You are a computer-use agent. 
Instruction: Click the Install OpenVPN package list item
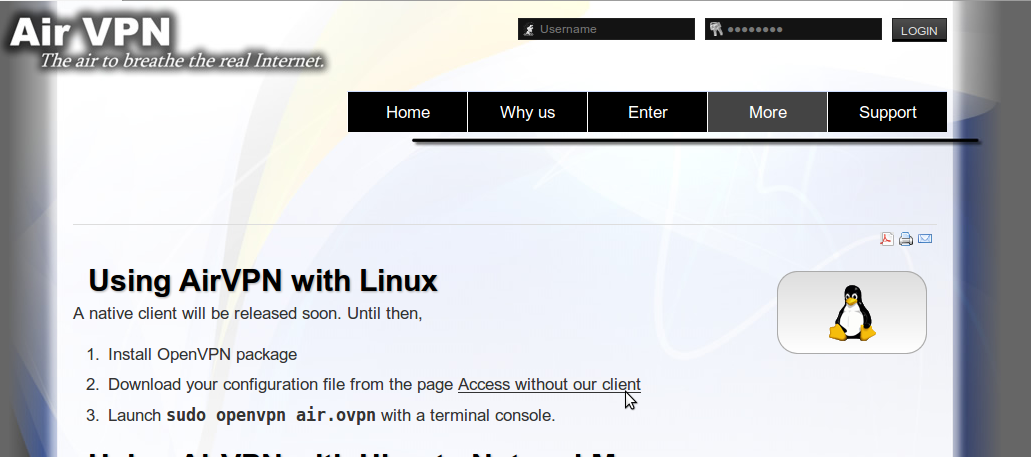click(202, 354)
